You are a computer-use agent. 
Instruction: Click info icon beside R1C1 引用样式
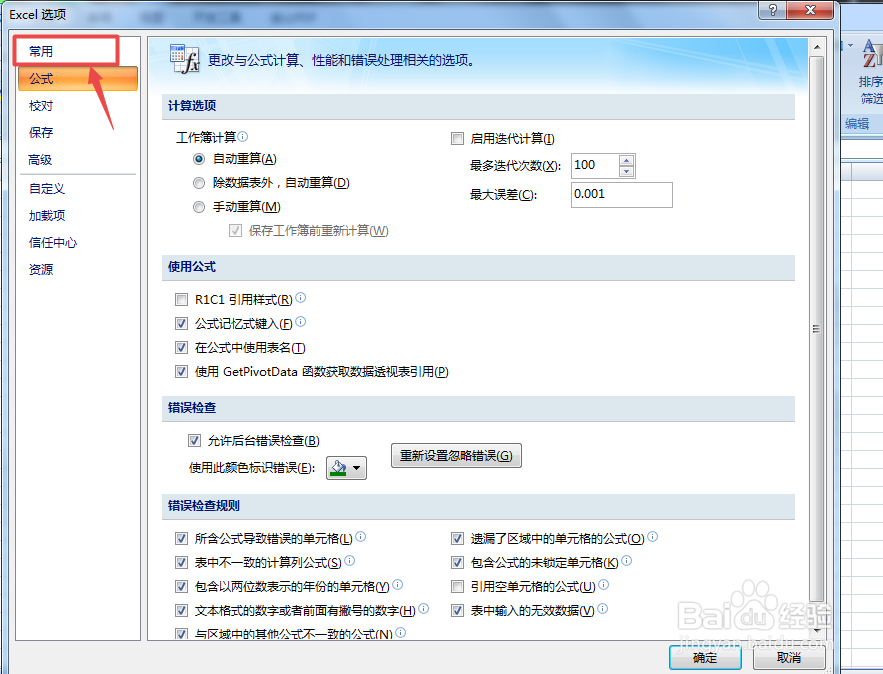[301, 297]
